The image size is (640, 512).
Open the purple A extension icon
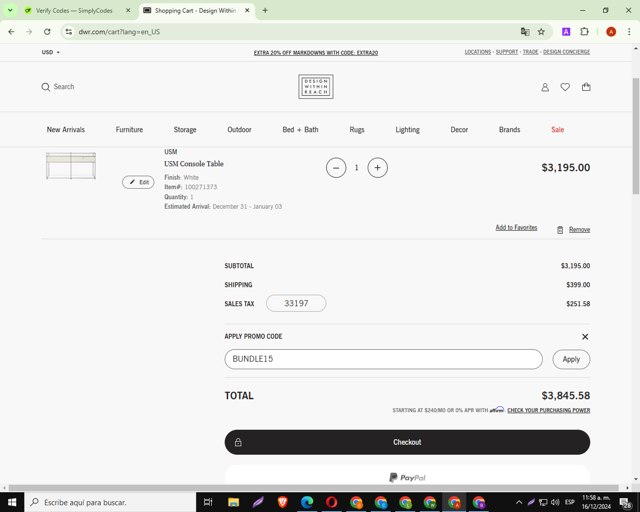click(x=566, y=32)
